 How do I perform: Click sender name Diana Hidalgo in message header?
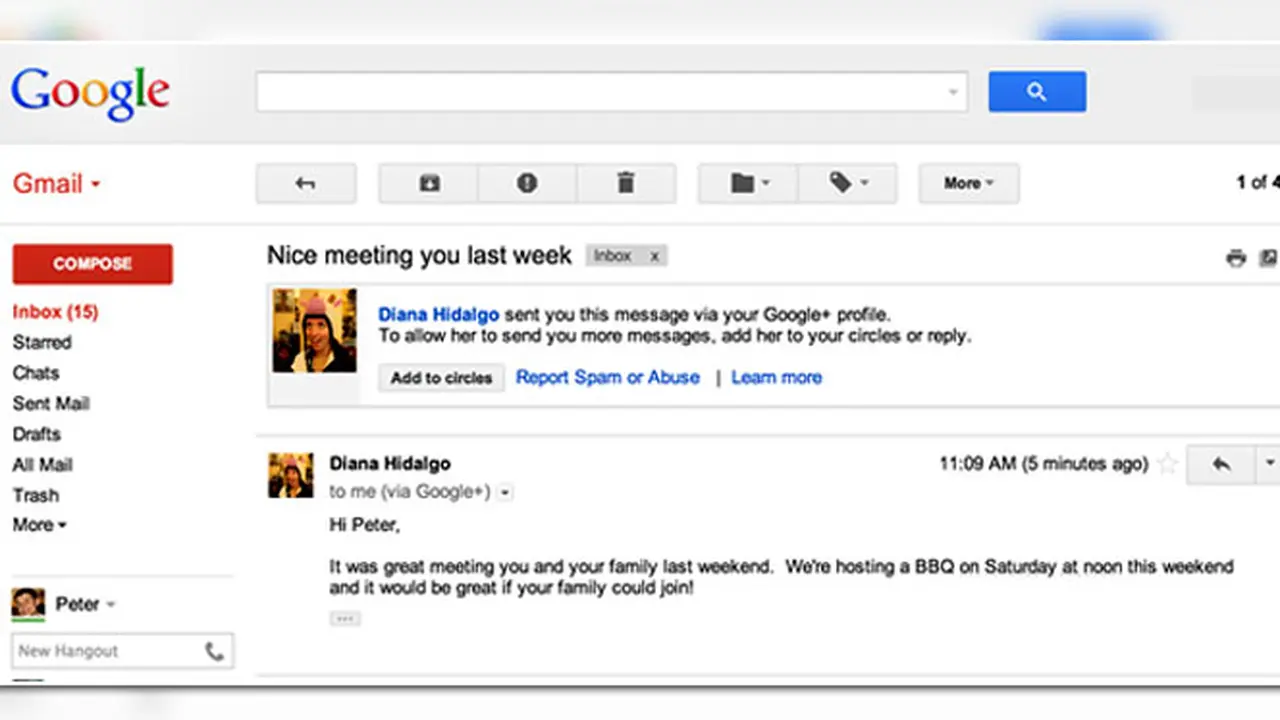(x=390, y=464)
